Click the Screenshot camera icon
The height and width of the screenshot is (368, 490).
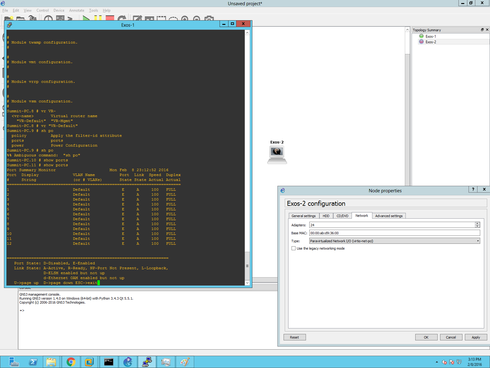209,19
